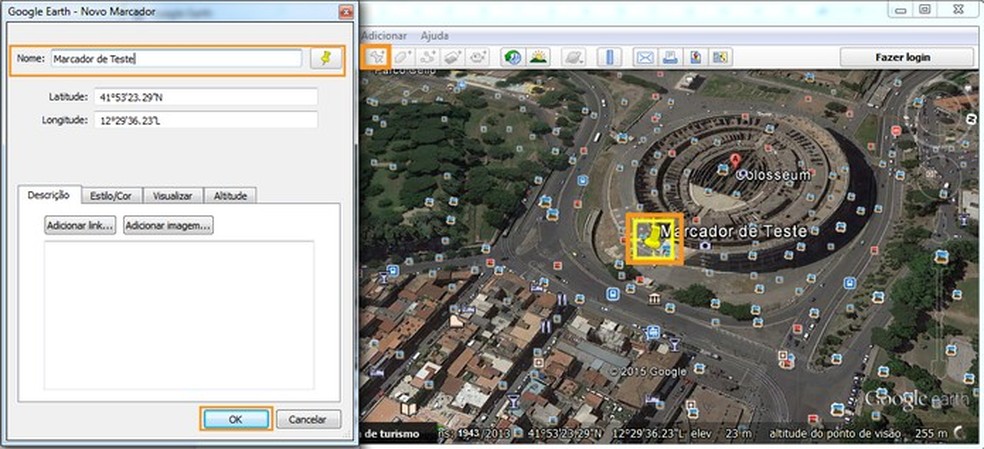This screenshot has width=984, height=449.
Task: Click the Longitude input field
Action: (x=206, y=120)
